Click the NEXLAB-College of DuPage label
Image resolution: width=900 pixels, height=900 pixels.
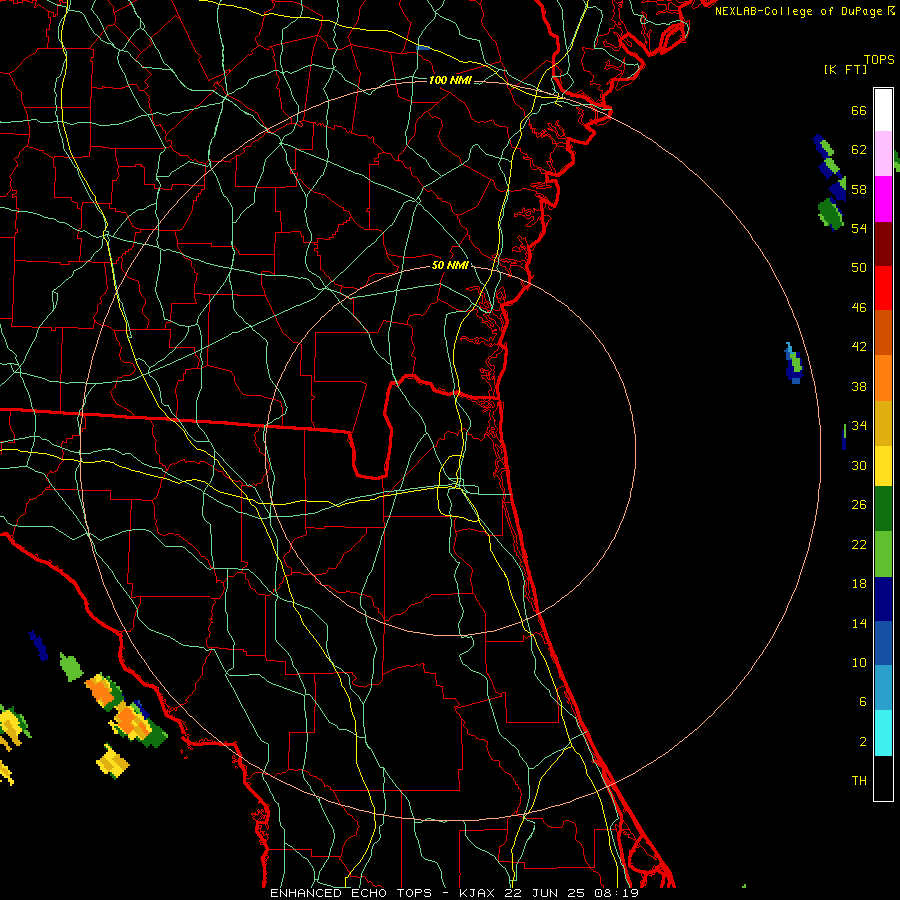coord(798,11)
